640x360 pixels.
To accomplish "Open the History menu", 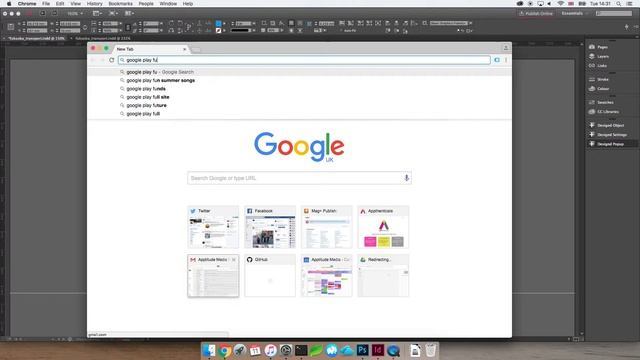I will (x=95, y=4).
